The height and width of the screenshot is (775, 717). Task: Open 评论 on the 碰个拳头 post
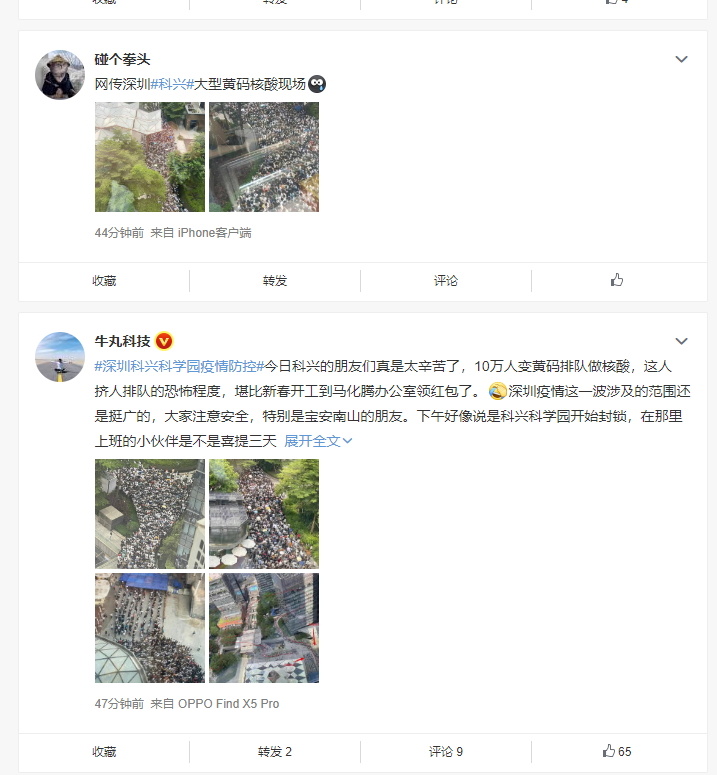coord(446,281)
